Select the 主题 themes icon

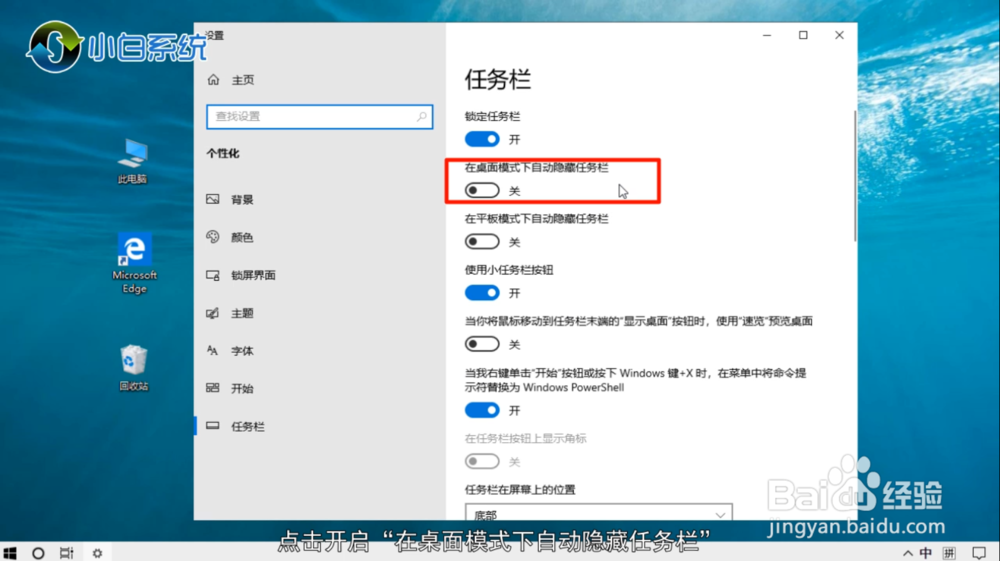tap(213, 313)
